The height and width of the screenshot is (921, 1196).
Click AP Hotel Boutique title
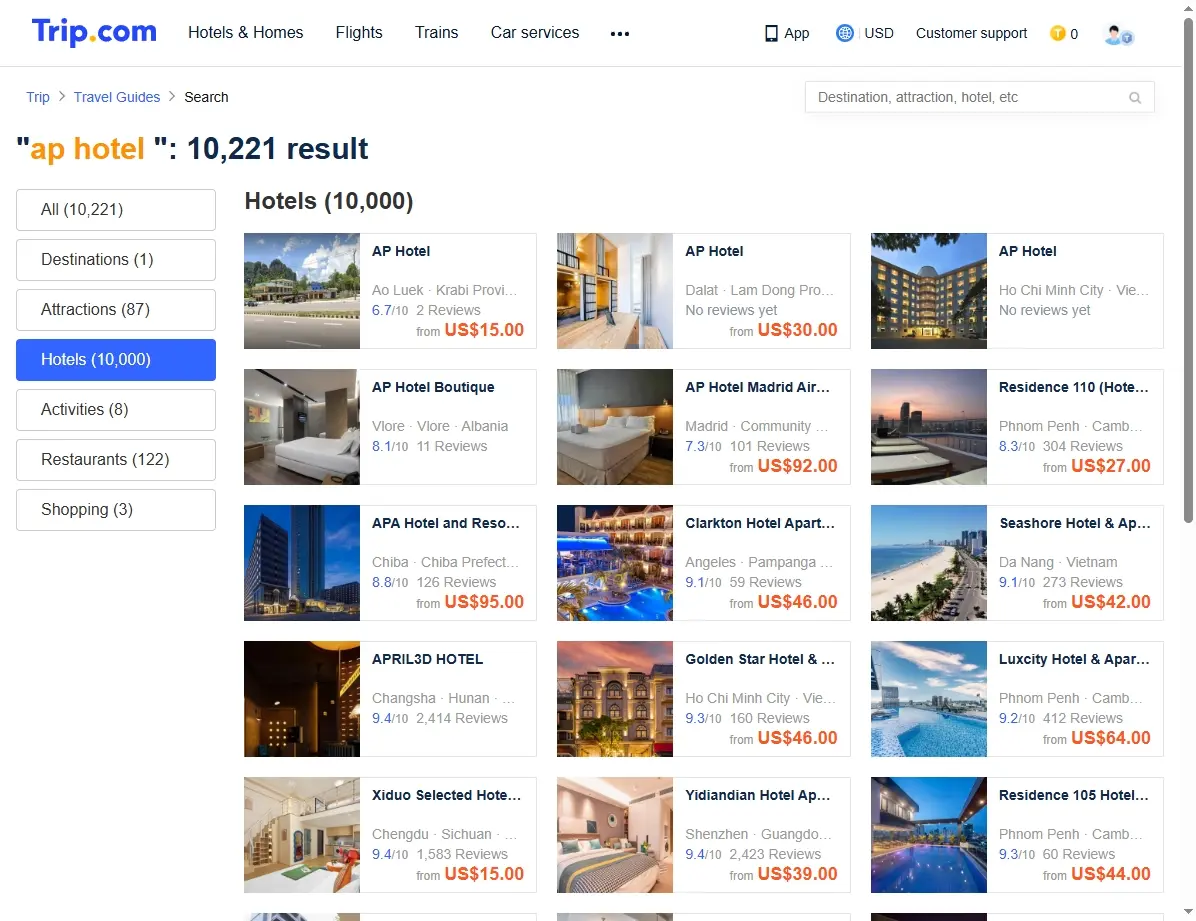point(433,387)
